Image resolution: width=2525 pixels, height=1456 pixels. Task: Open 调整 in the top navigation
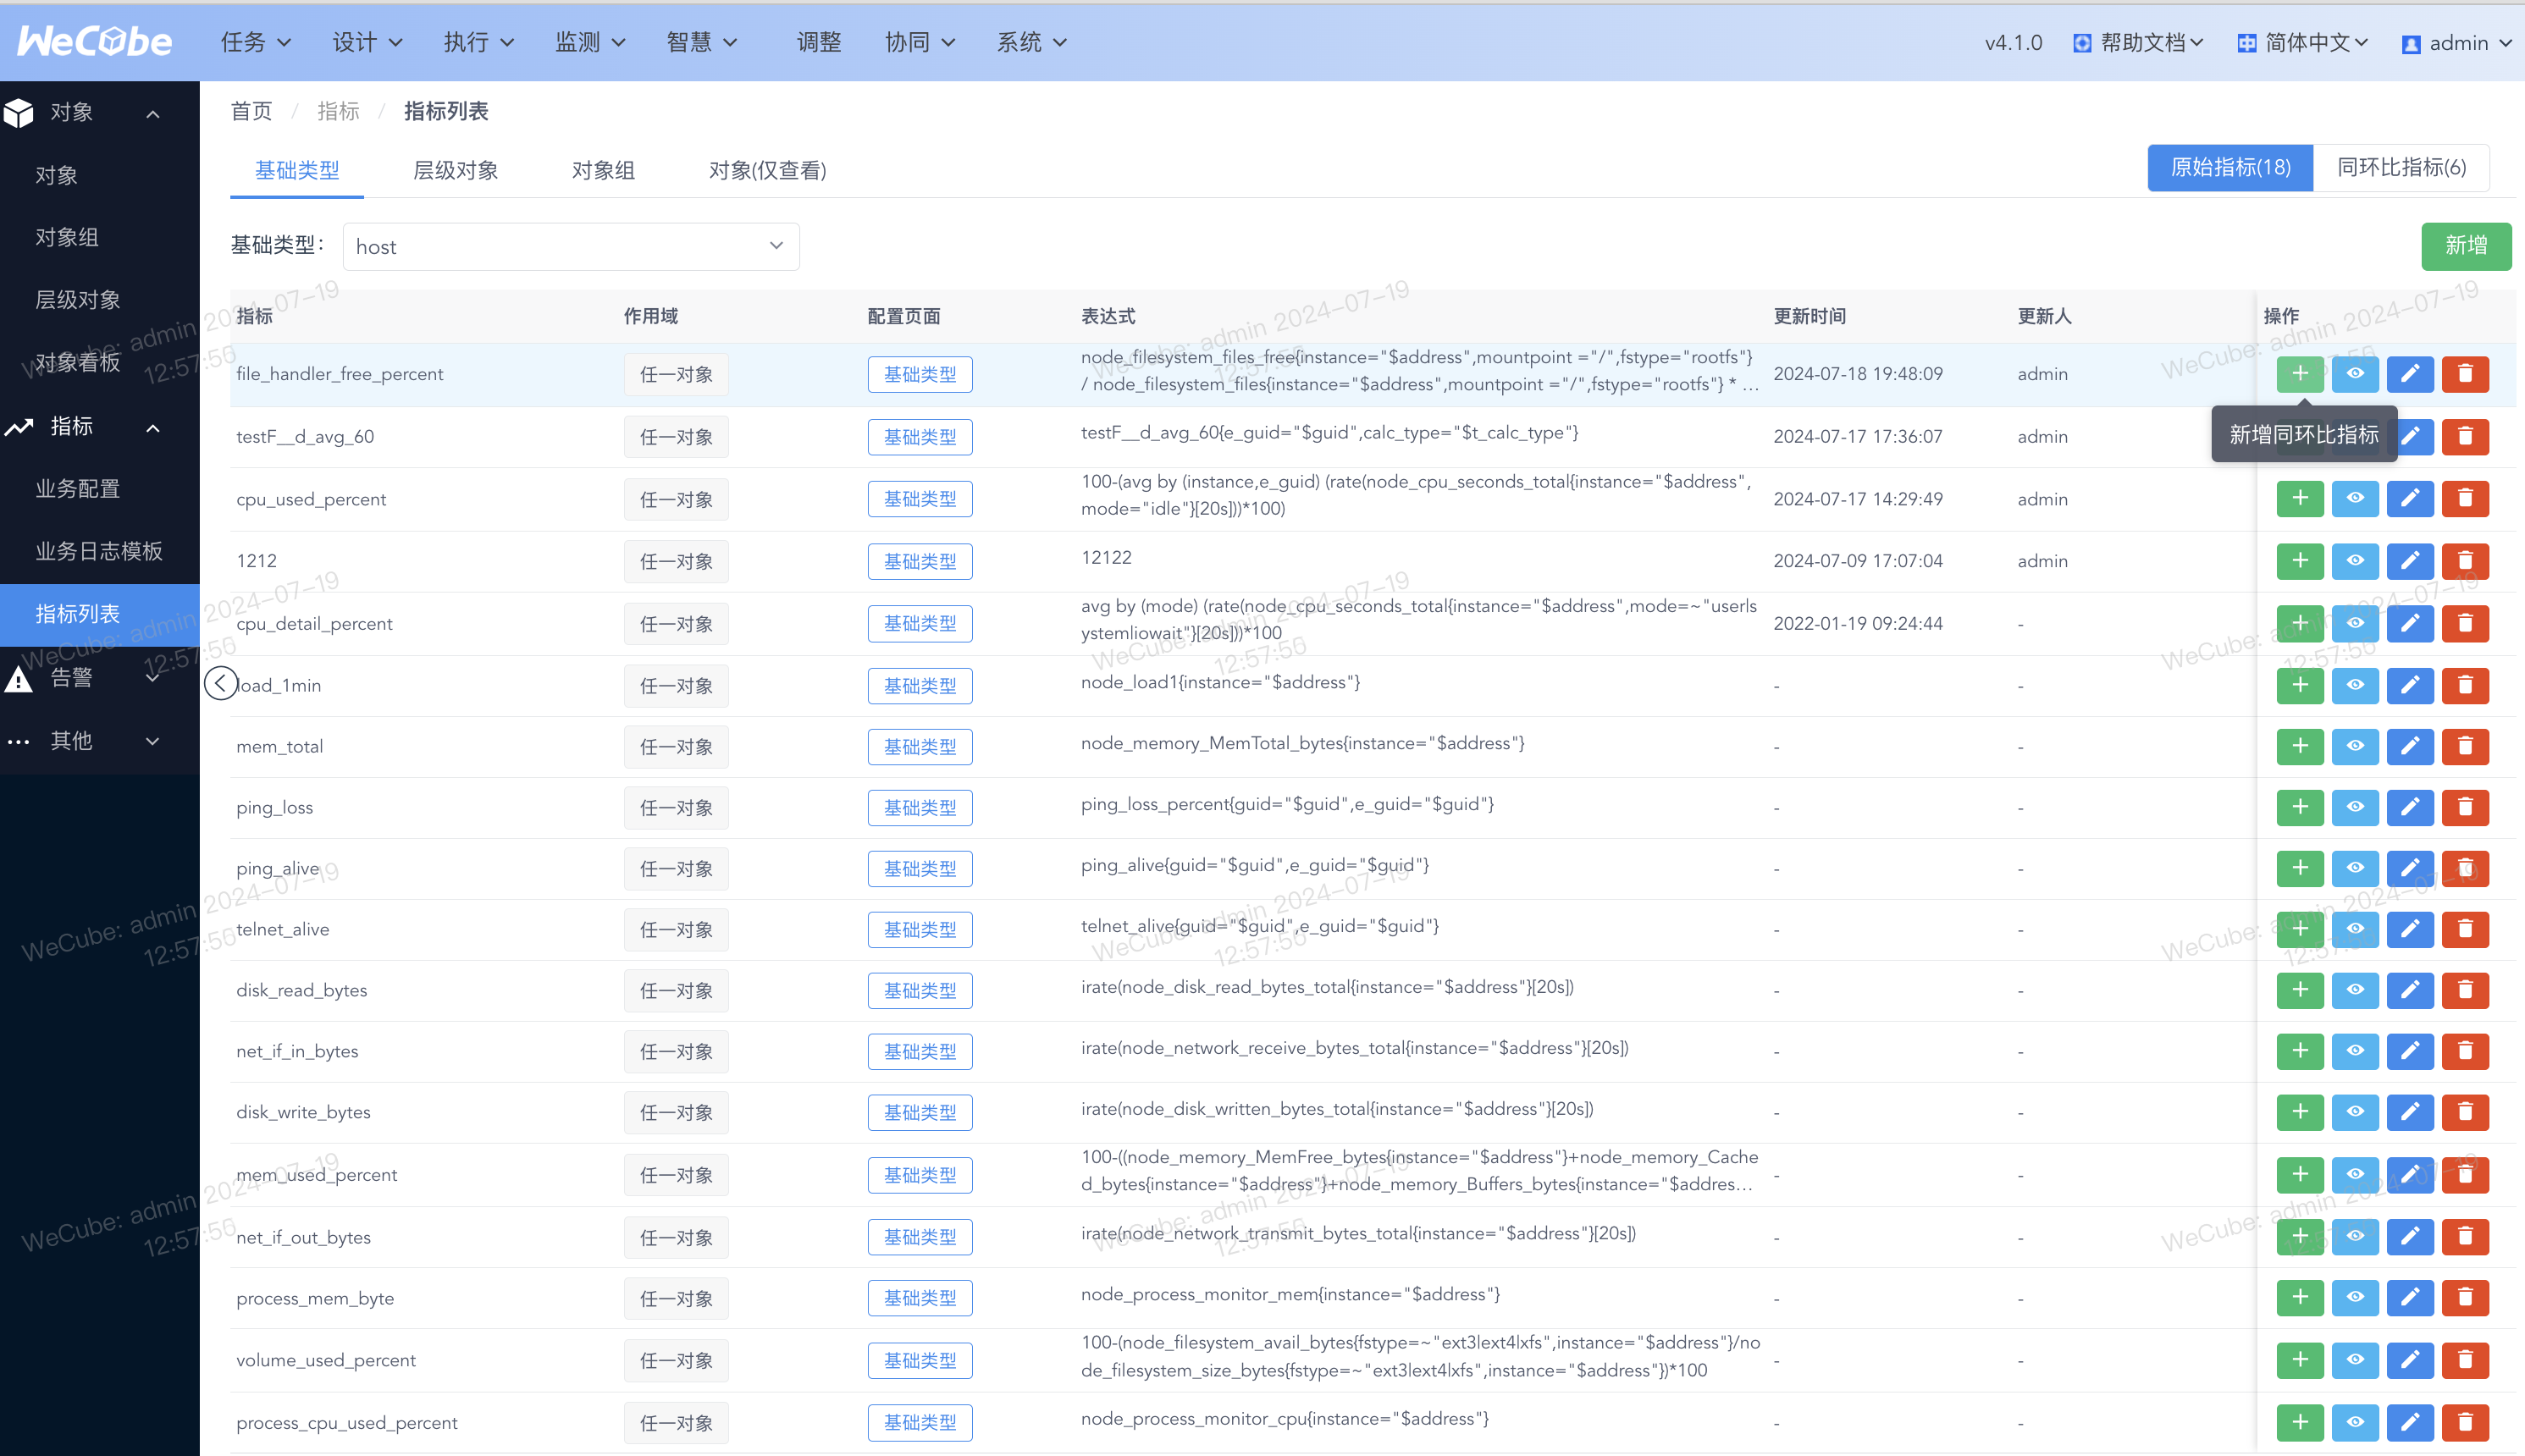tap(819, 42)
